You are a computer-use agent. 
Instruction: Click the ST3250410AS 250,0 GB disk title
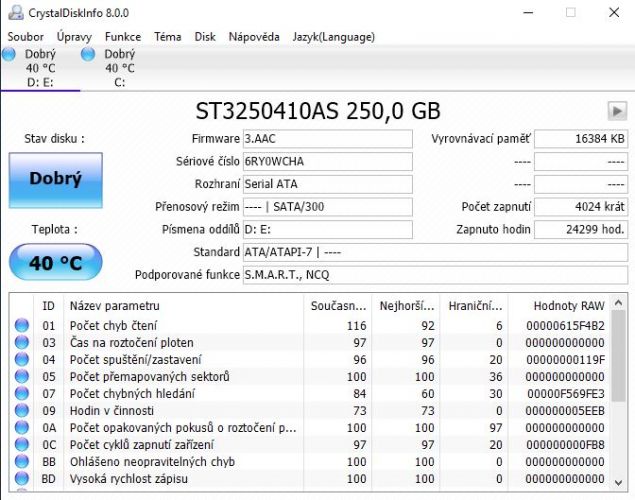point(318,111)
